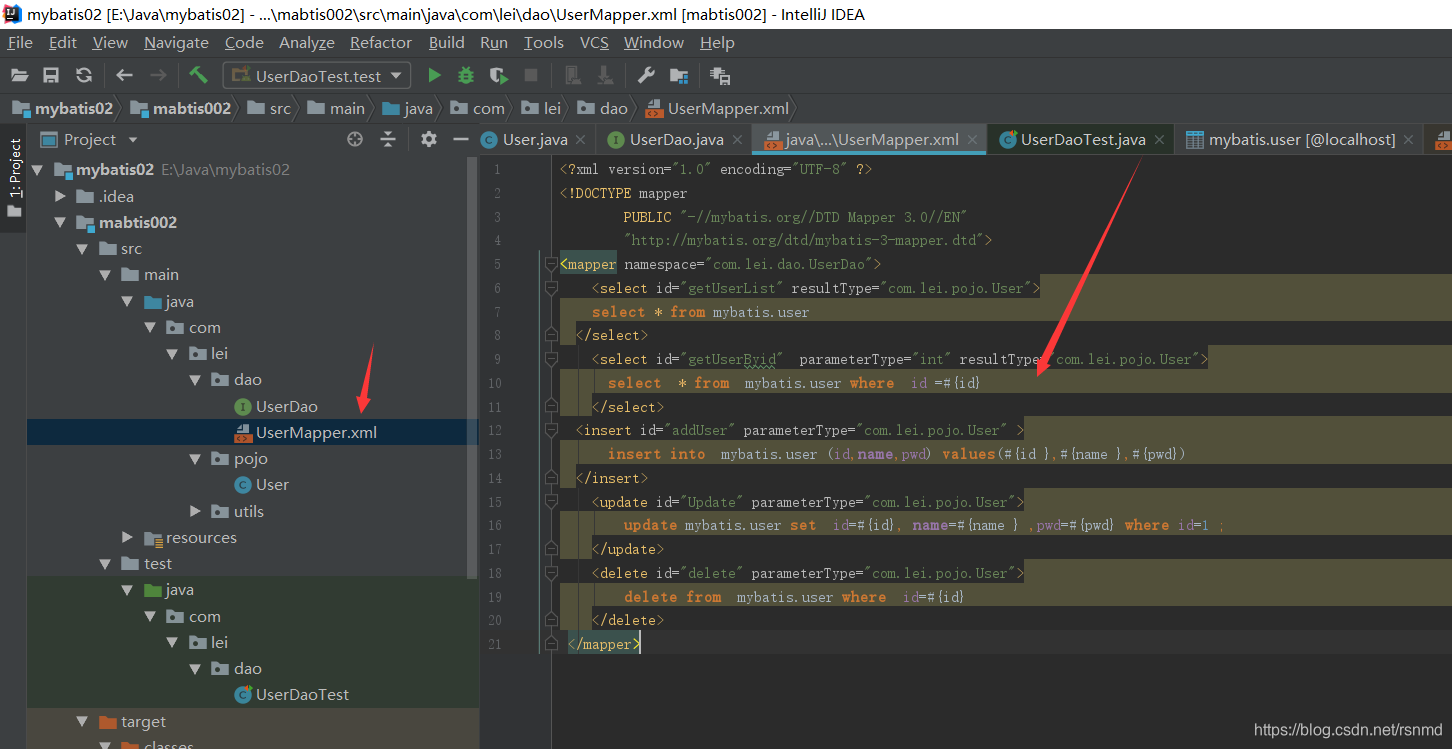Open the Project view selector dropdown
This screenshot has height=749, width=1452.
[133, 140]
